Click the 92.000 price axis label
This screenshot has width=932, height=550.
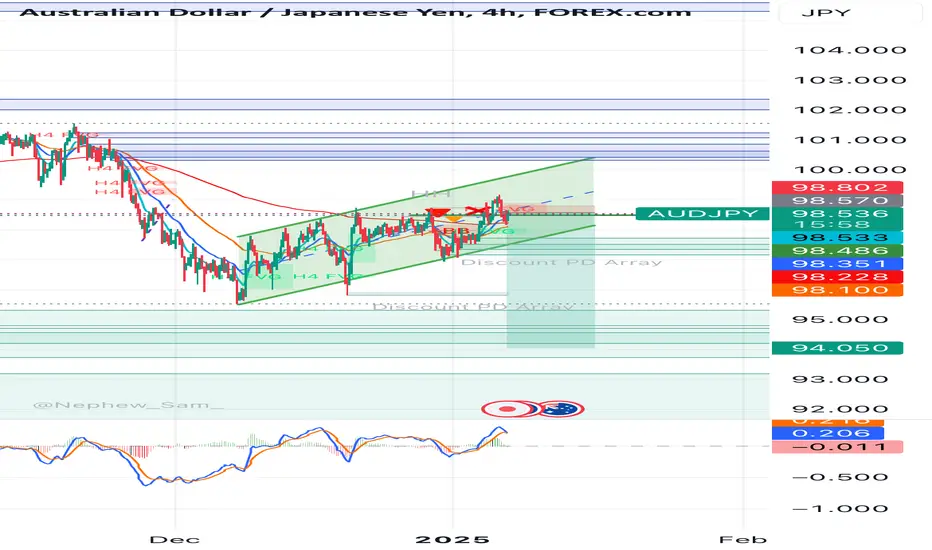point(840,409)
